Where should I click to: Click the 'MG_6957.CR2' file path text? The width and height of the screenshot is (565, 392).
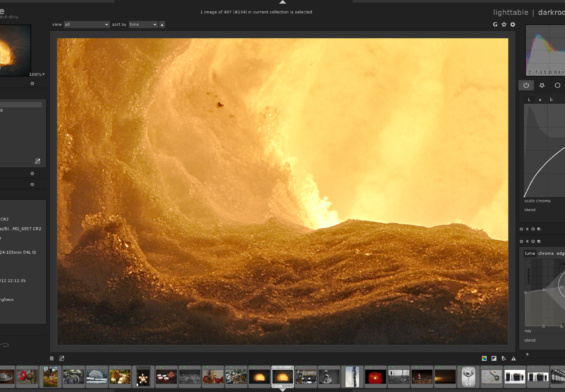click(x=21, y=229)
